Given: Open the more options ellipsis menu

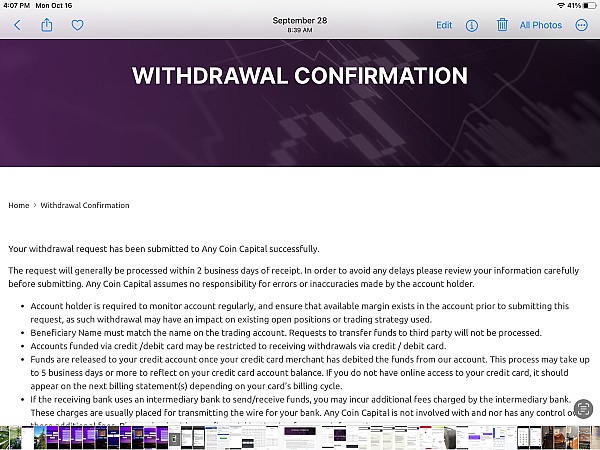Looking at the screenshot, I should click(581, 25).
